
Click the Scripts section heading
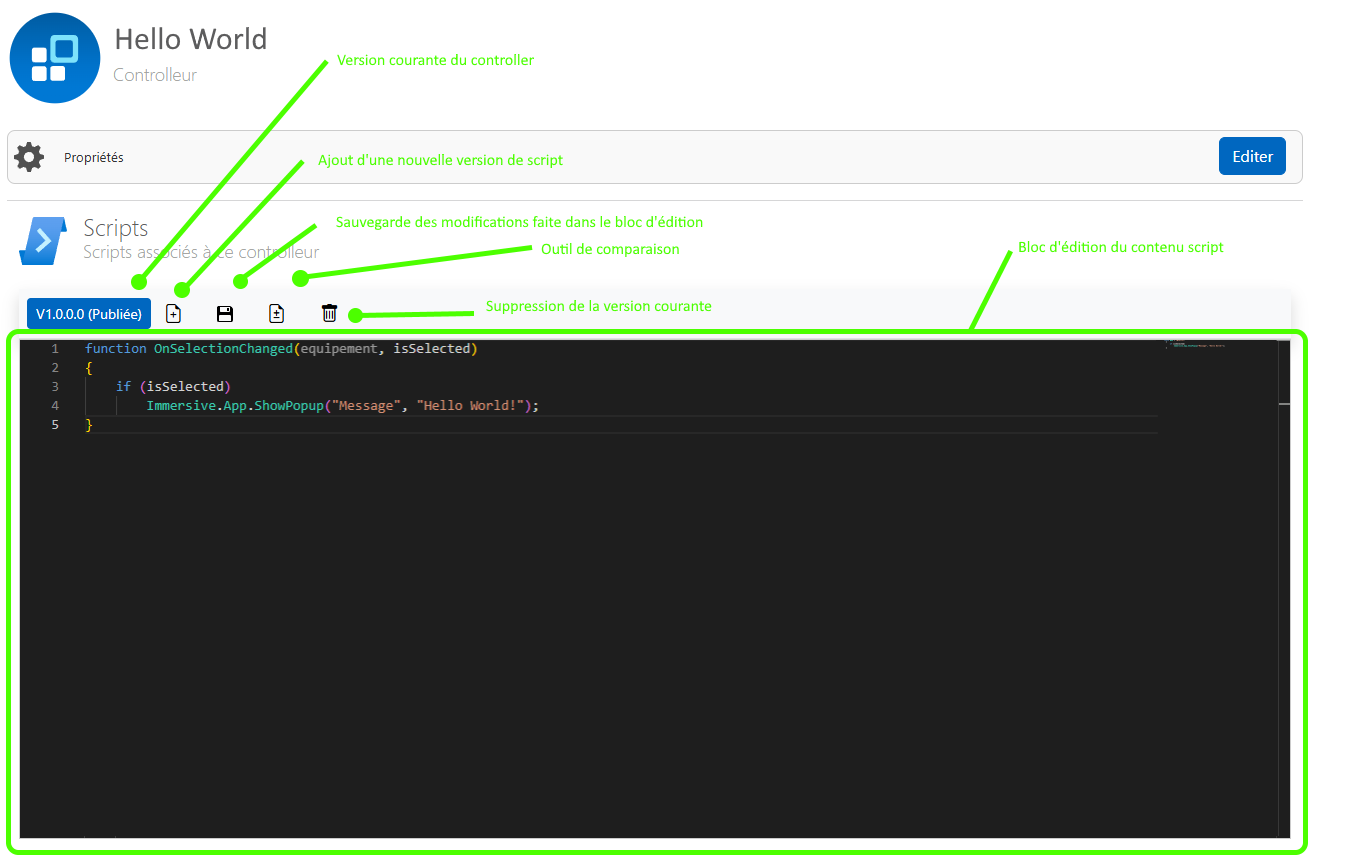[x=116, y=228]
